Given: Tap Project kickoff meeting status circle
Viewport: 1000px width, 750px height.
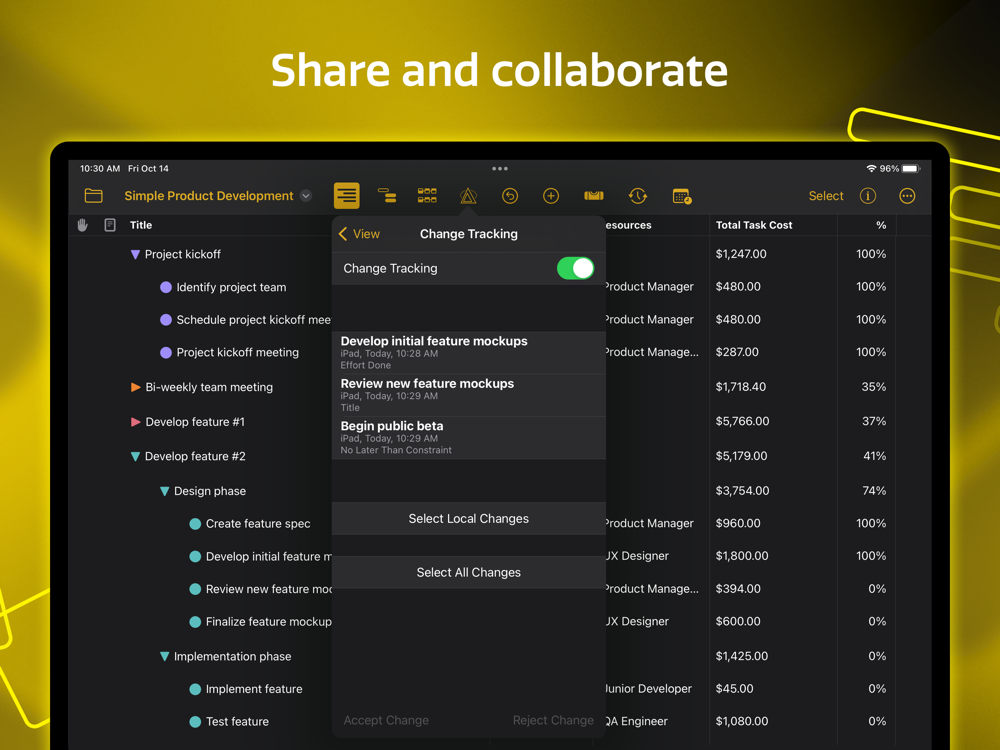Looking at the screenshot, I should tap(166, 352).
